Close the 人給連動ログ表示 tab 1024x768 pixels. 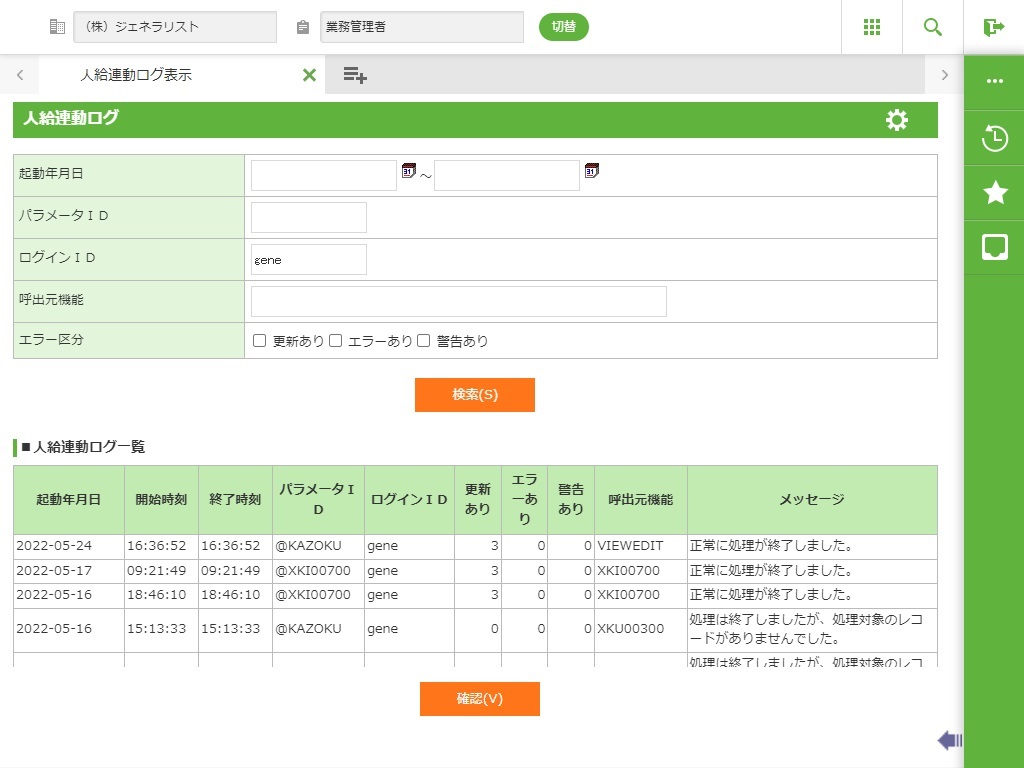pos(309,75)
